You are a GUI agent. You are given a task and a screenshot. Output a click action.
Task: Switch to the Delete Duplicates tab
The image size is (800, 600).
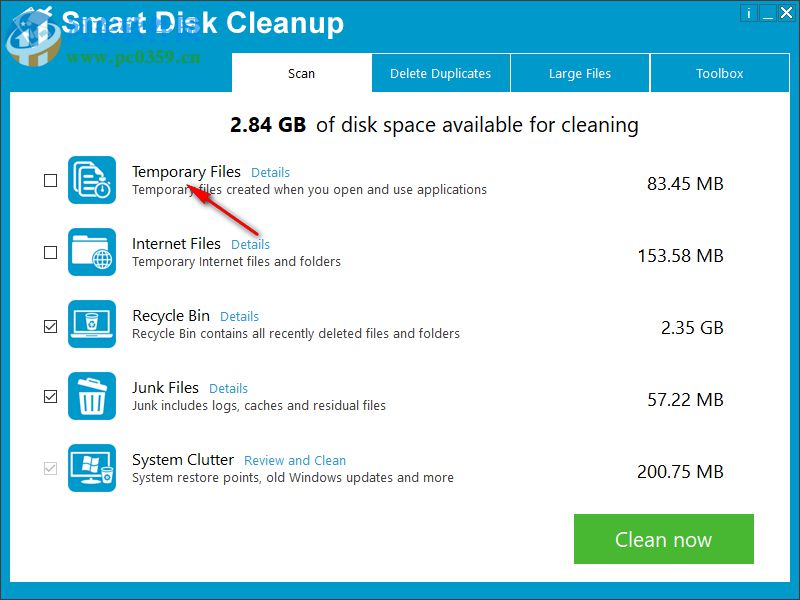coord(440,72)
